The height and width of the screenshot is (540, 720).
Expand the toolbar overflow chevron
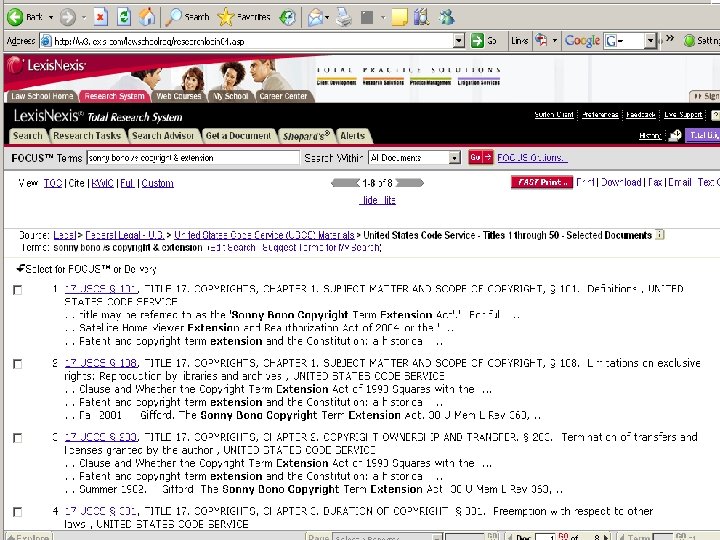pos(669,38)
